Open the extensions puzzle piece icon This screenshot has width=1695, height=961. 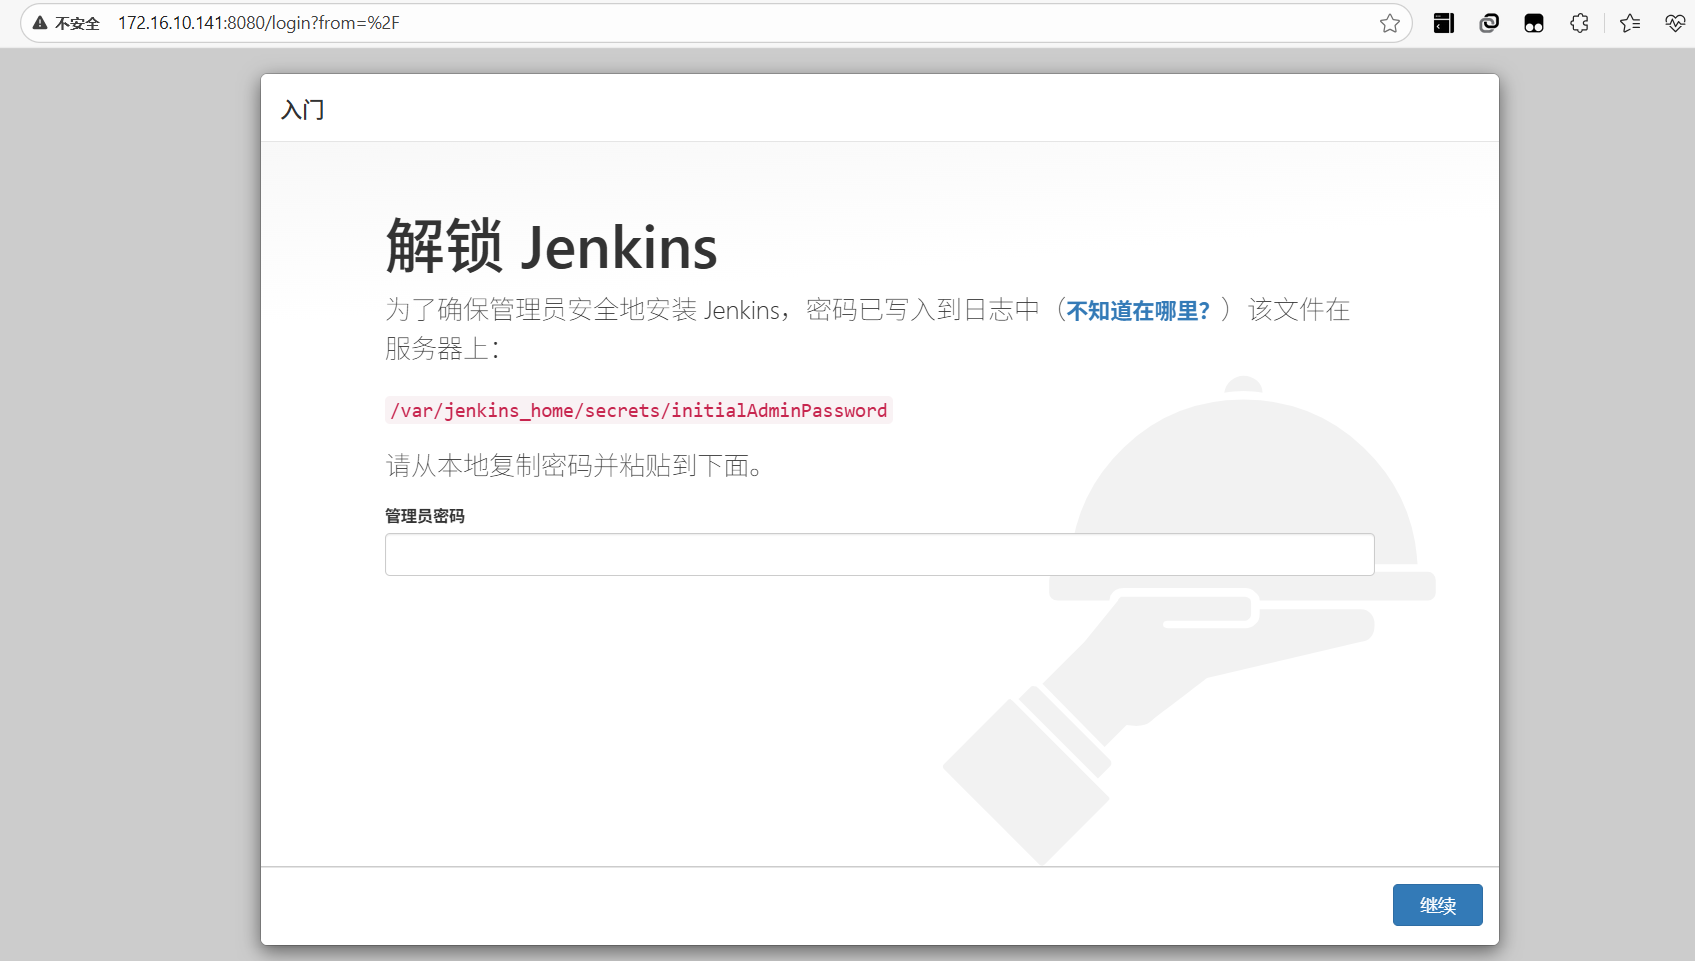pyautogui.click(x=1579, y=23)
